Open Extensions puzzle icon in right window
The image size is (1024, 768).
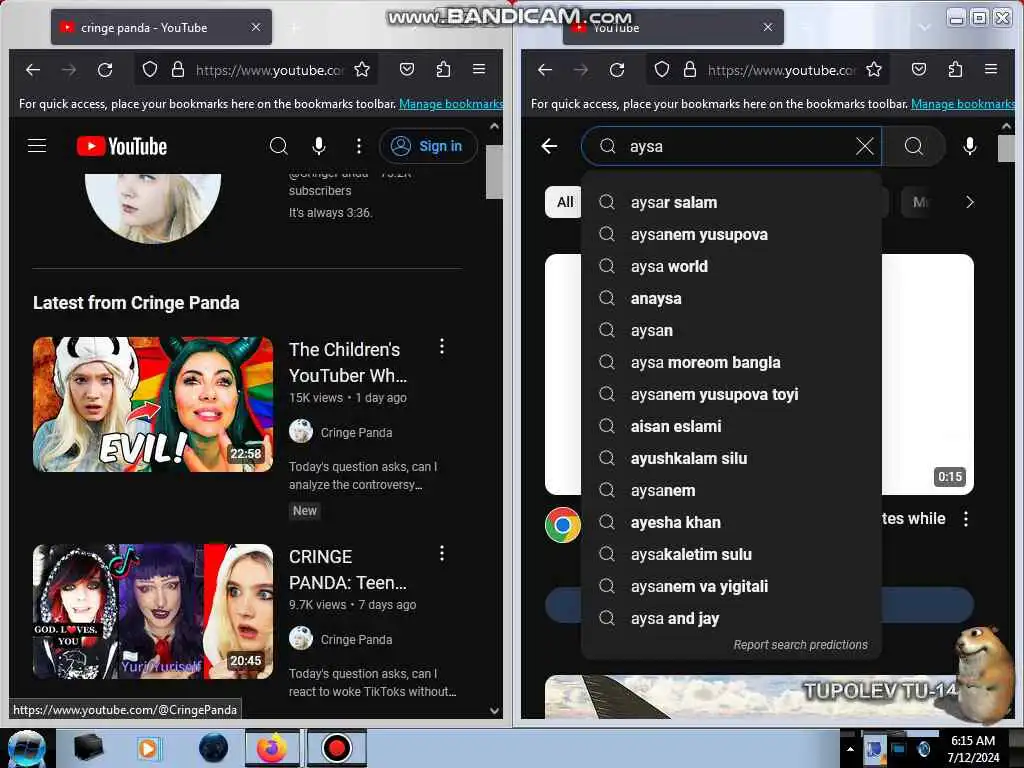pos(955,69)
